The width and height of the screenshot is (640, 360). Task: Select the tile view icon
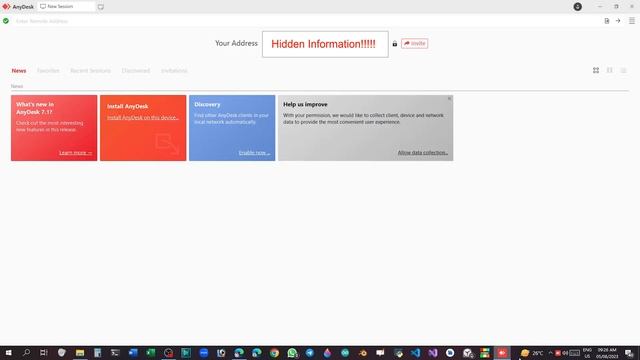[x=609, y=71]
